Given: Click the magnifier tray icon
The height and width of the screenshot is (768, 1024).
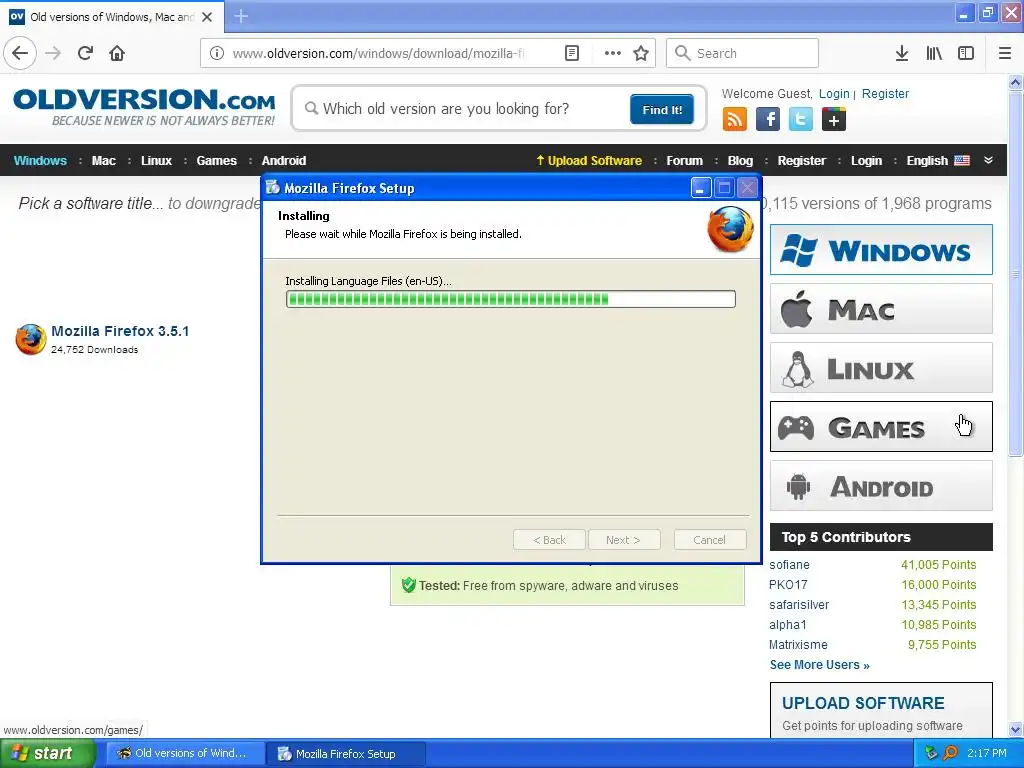Looking at the screenshot, I should [x=950, y=753].
